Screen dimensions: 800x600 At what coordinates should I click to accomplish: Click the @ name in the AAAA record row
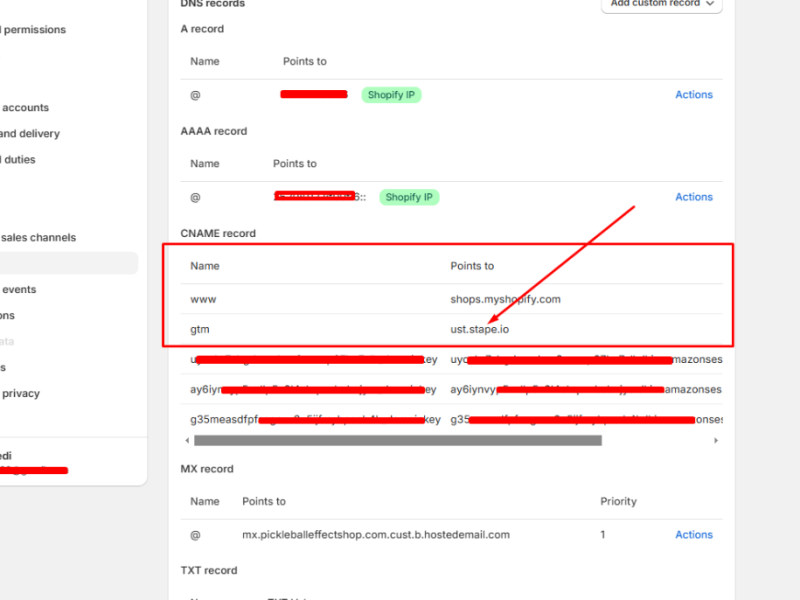[x=195, y=198]
